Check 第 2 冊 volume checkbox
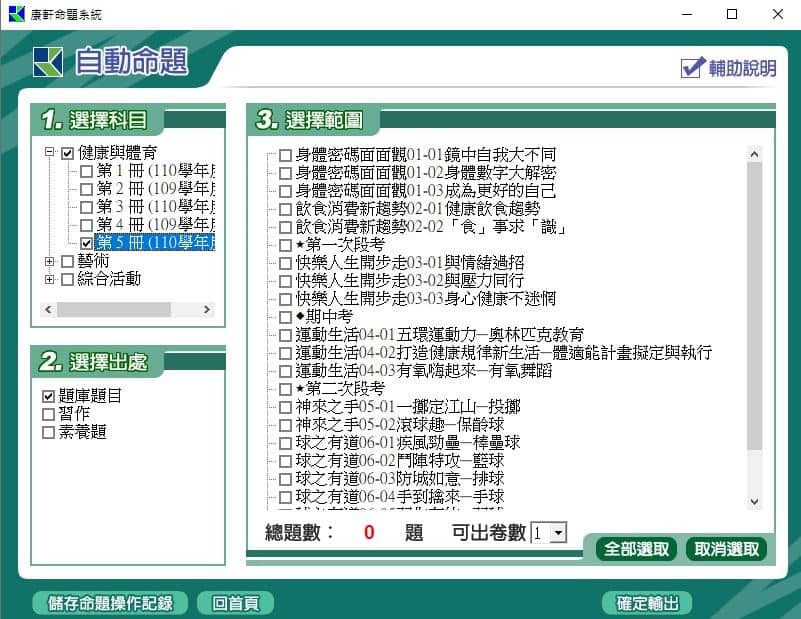 click(x=86, y=189)
